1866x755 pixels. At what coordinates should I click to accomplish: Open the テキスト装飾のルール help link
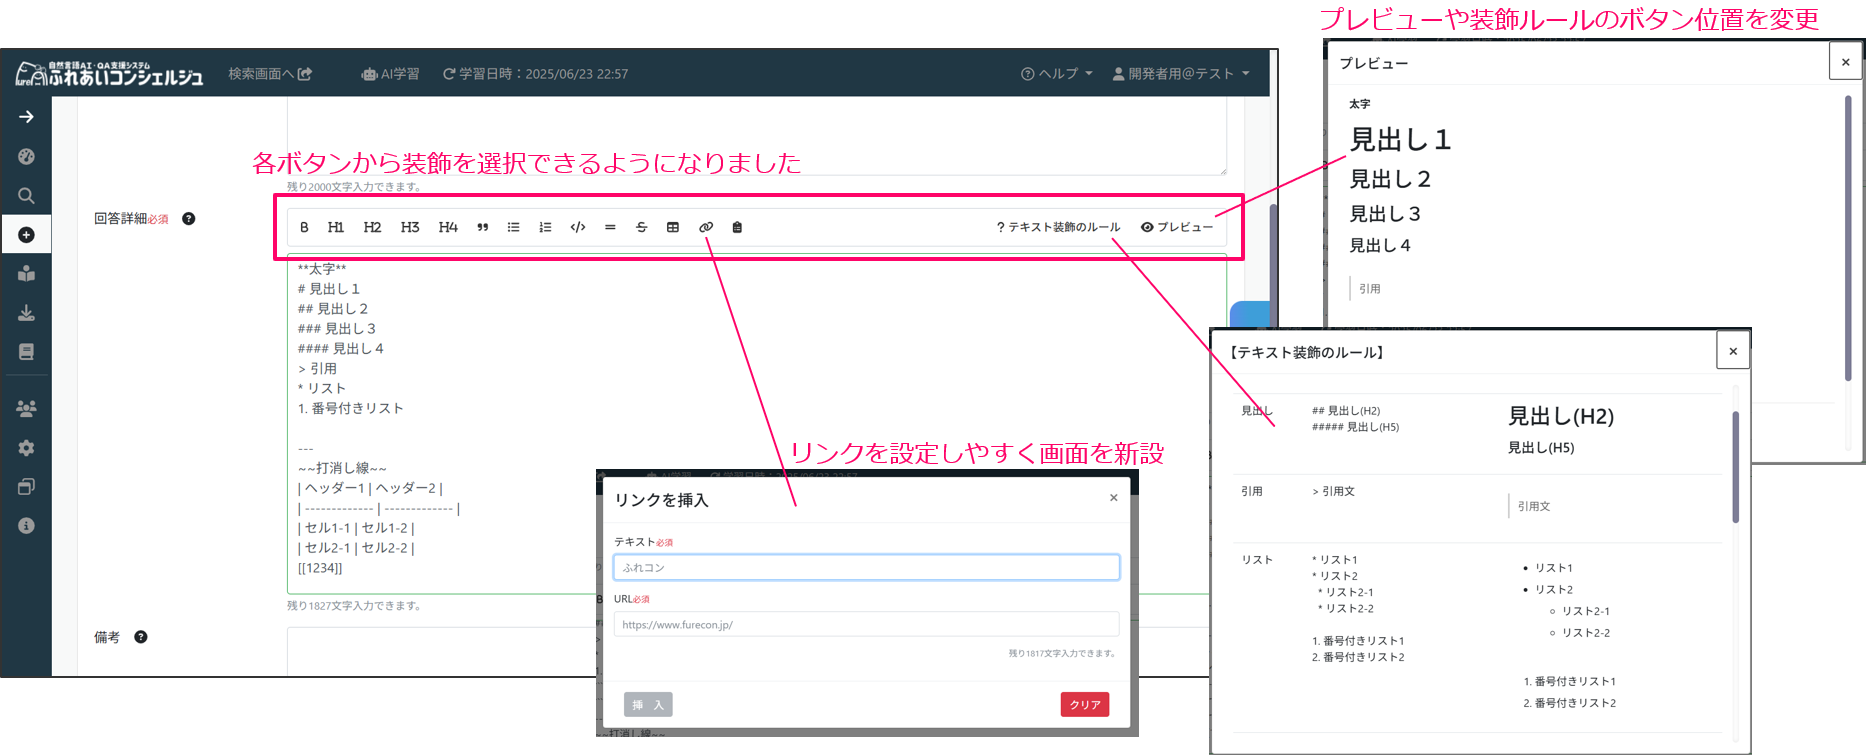point(1058,228)
